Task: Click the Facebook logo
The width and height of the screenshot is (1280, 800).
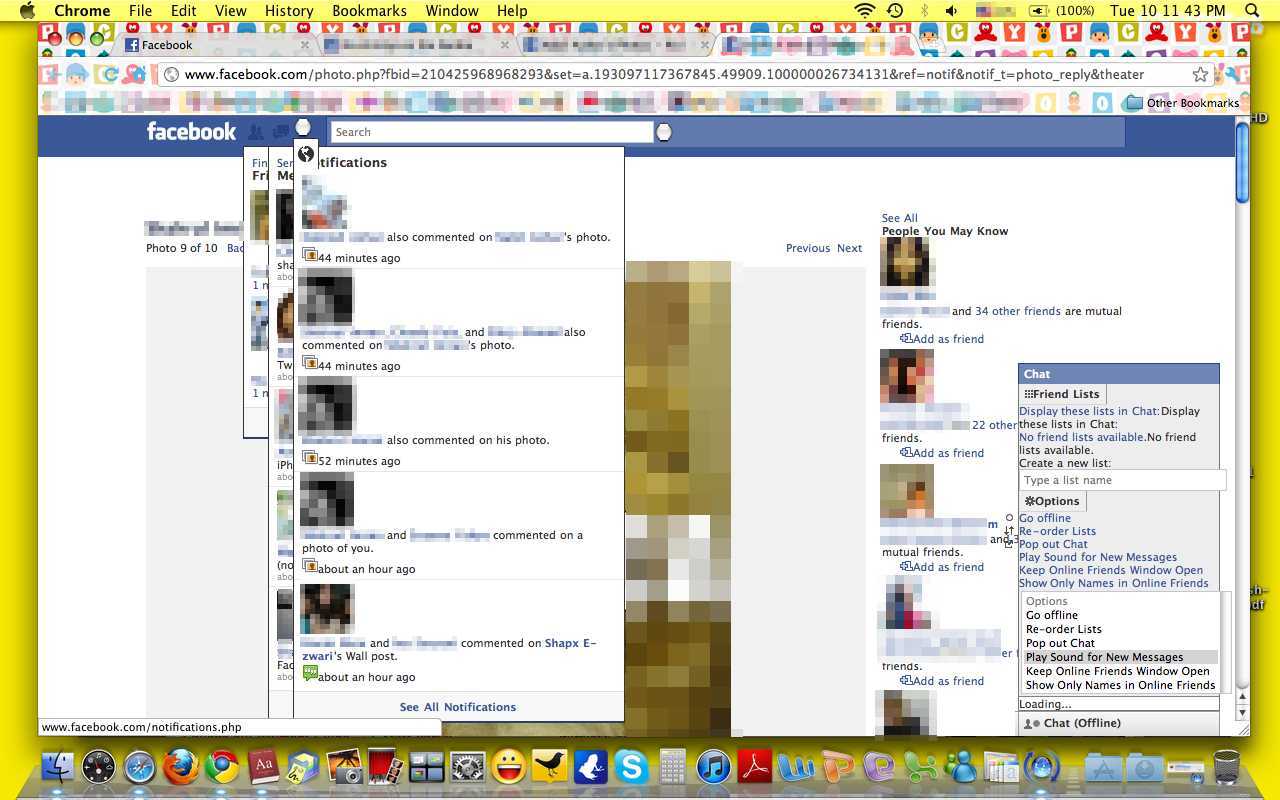Action: point(191,131)
